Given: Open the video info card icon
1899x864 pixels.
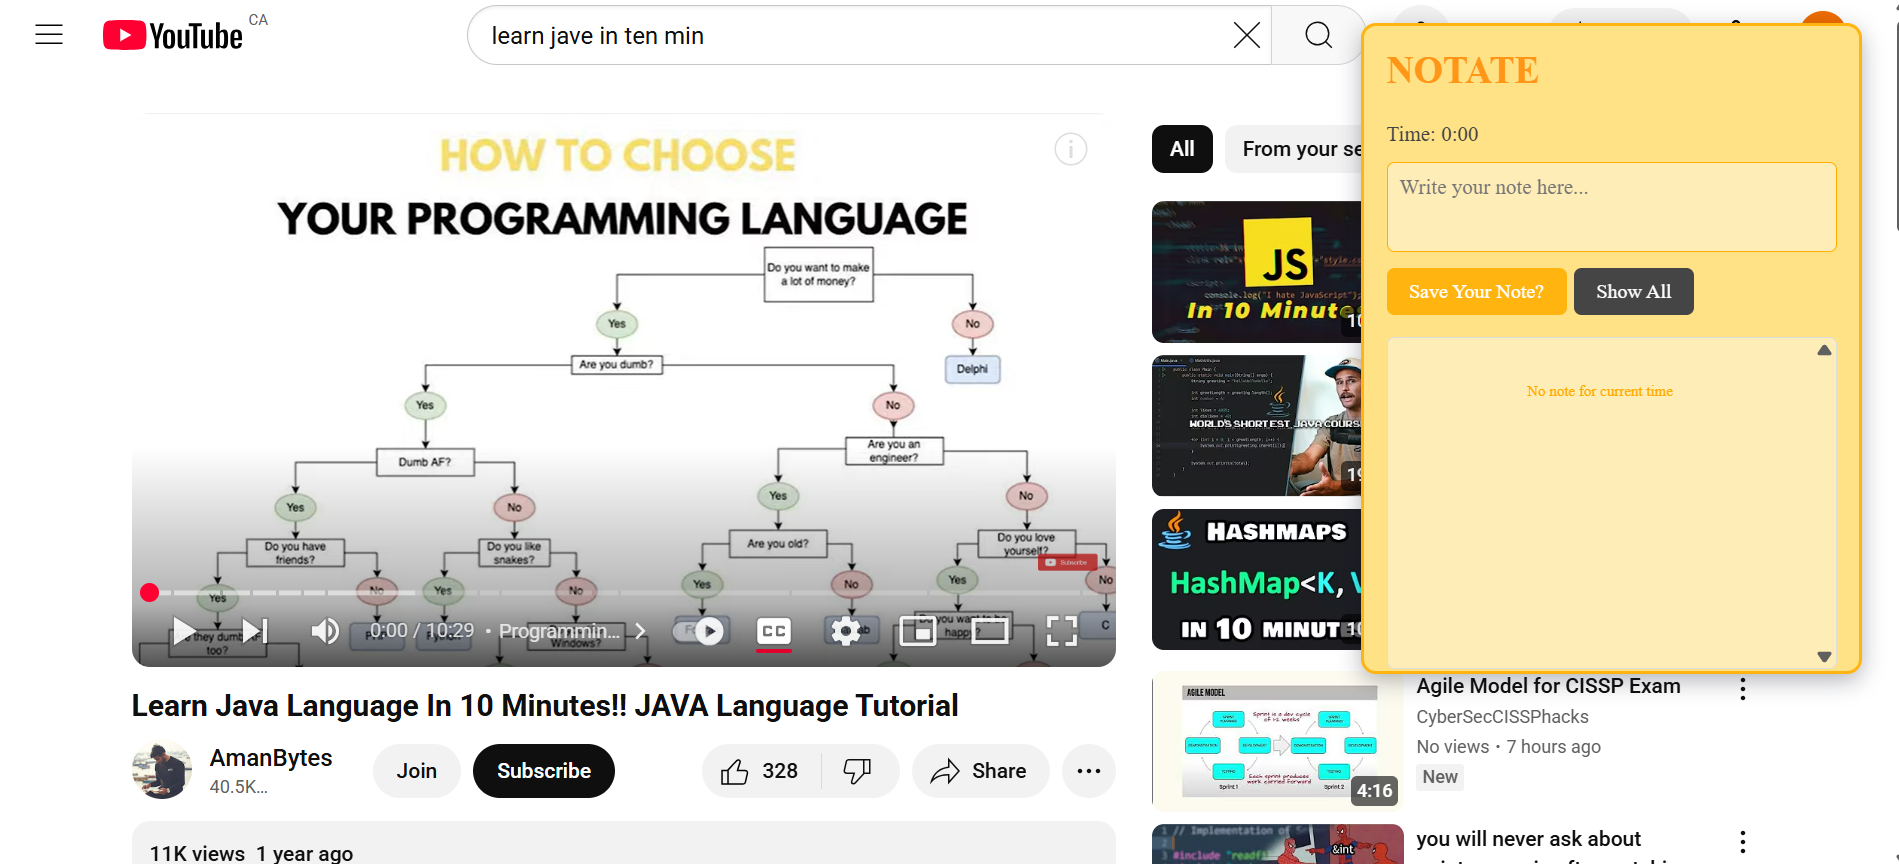Looking at the screenshot, I should tap(1070, 150).
